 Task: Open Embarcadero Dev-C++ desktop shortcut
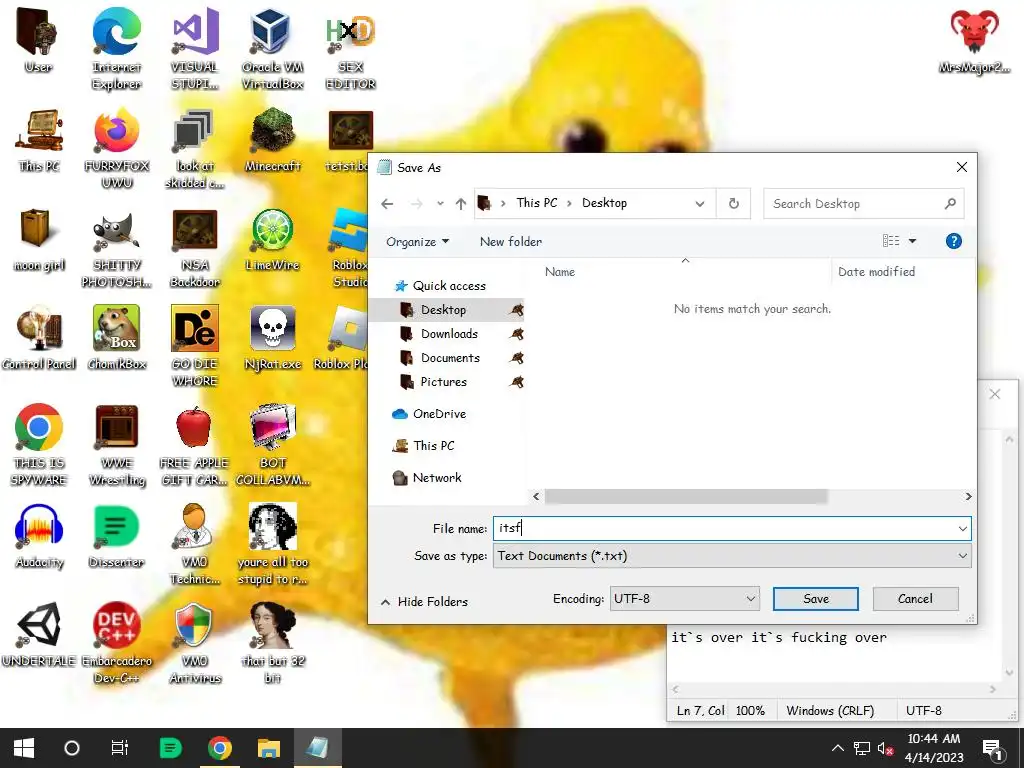pyautogui.click(x=117, y=643)
